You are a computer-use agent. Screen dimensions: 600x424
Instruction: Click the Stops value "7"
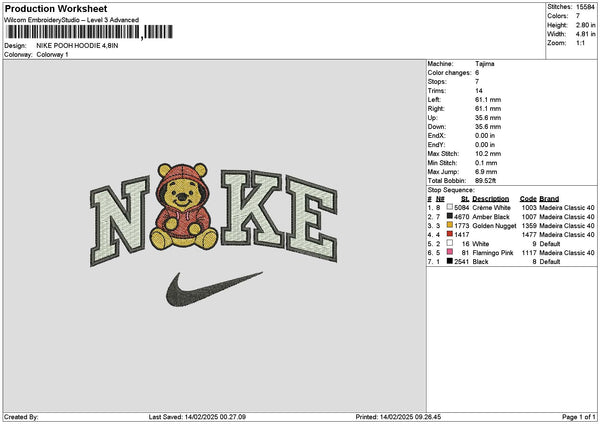click(477, 82)
